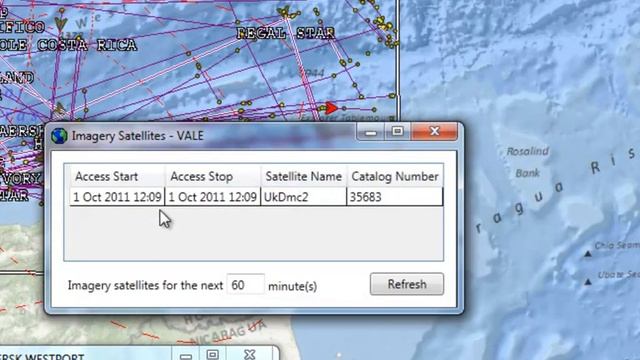This screenshot has height=360, width=640.
Task: Close the WESTPORT window at the bottom
Action: (x=250, y=354)
